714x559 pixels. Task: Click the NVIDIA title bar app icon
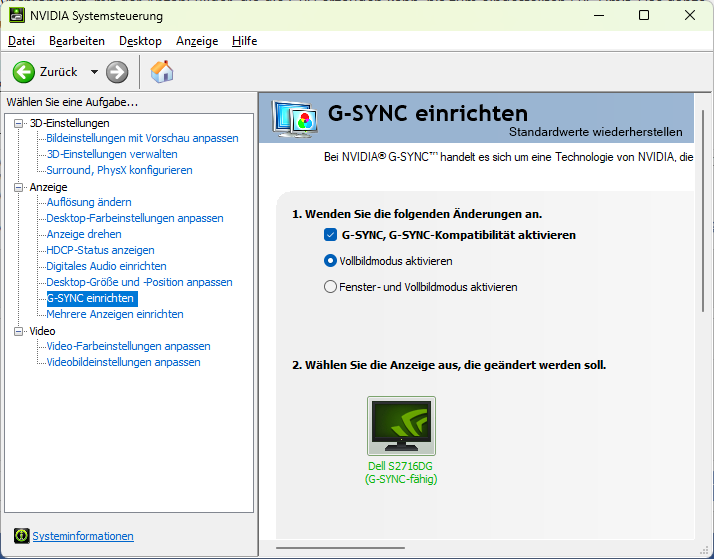(17, 15)
